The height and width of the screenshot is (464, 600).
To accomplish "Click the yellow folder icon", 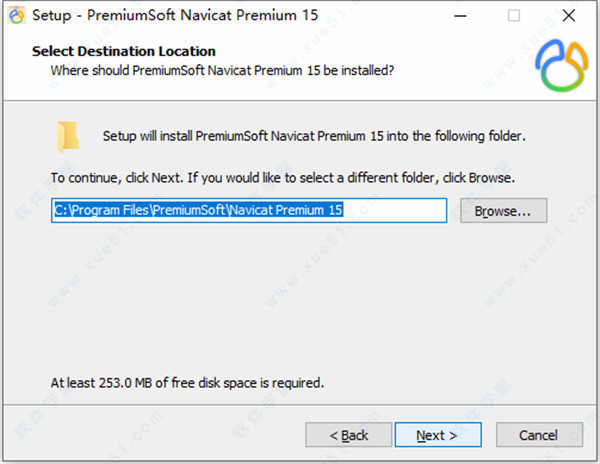I will point(68,135).
